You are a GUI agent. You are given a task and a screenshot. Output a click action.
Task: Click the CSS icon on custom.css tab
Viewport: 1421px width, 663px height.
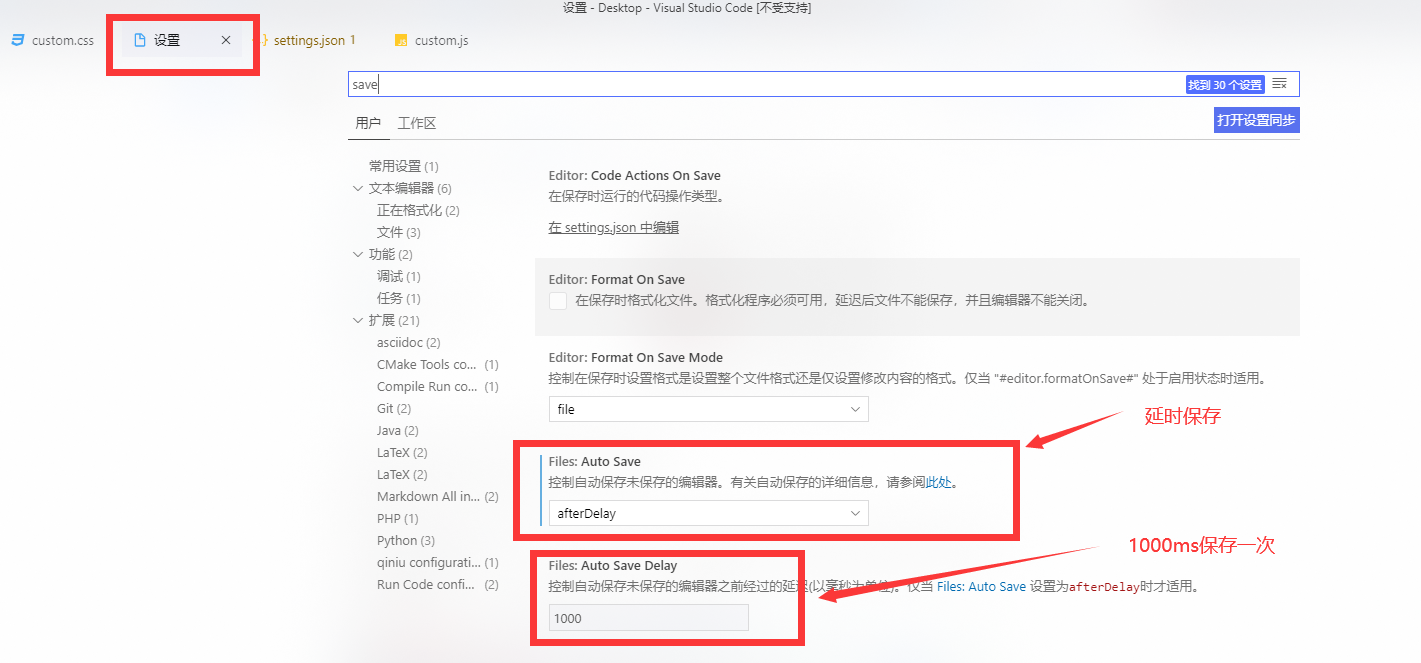[x=17, y=40]
